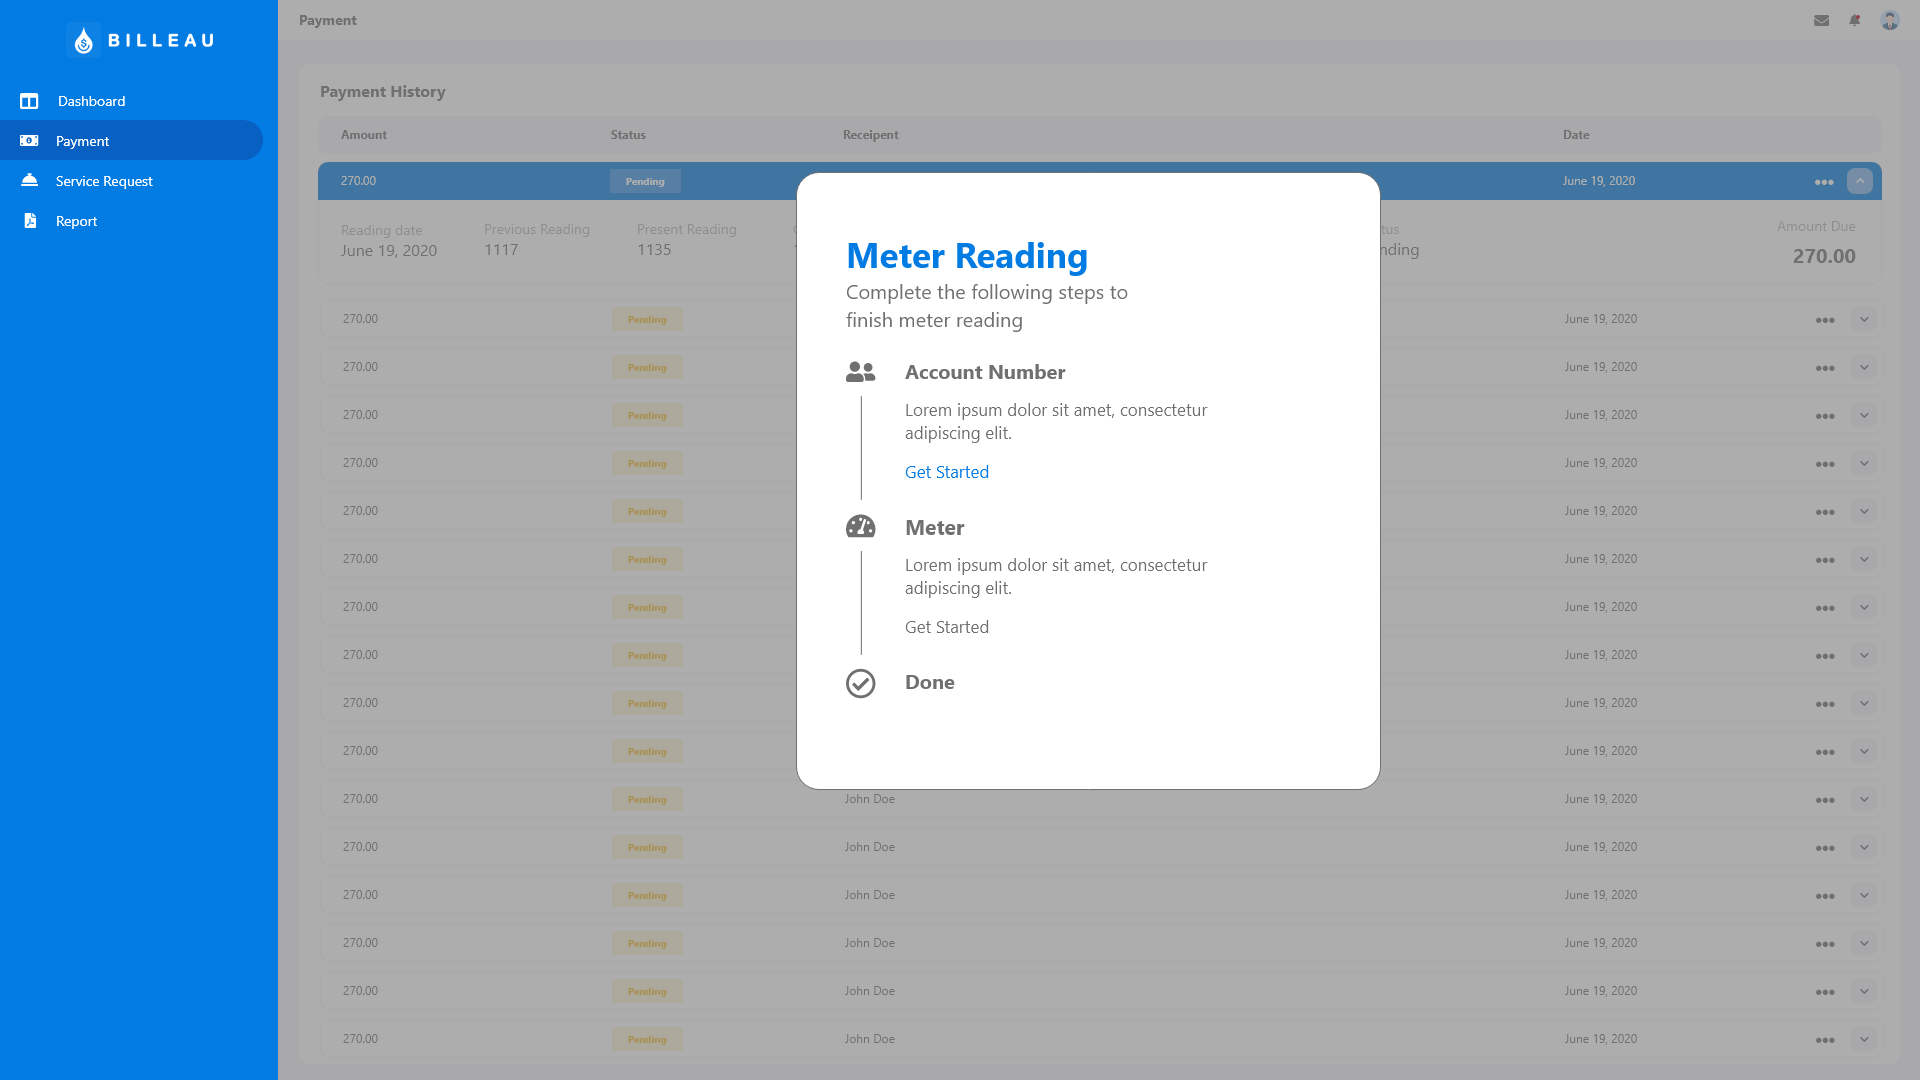Open three-dot menu on highlighted row
The width and height of the screenshot is (1920, 1080).
1823,182
